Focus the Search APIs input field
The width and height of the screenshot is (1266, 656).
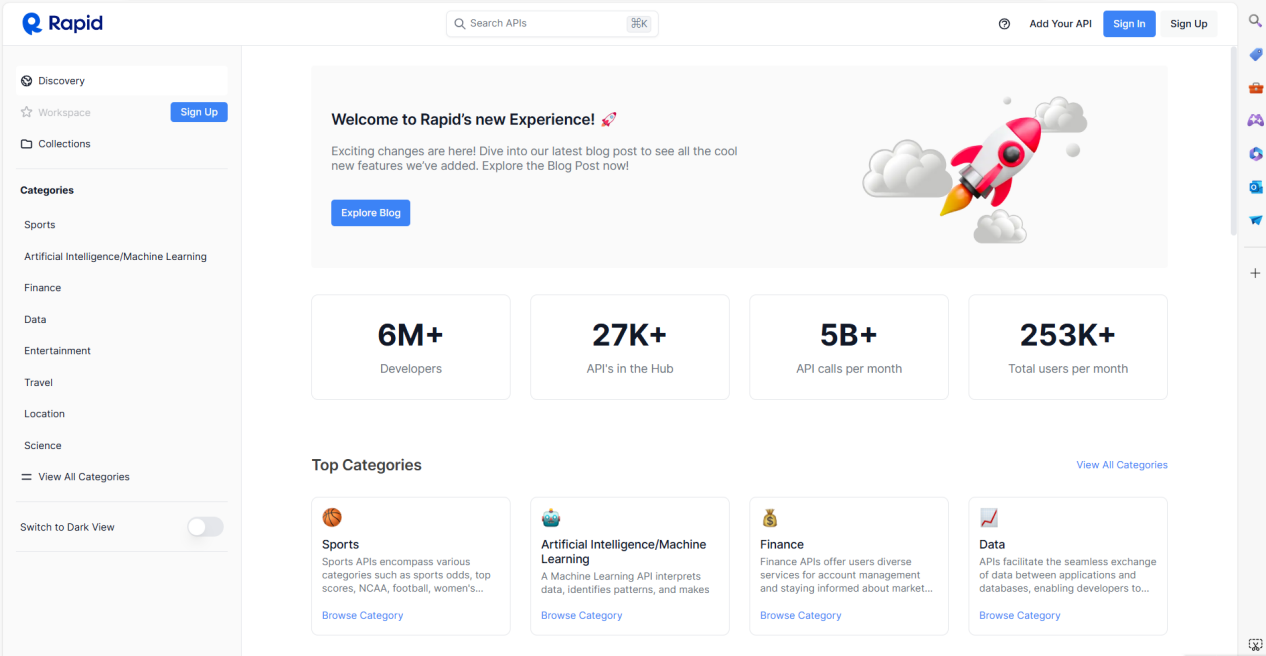tap(552, 23)
